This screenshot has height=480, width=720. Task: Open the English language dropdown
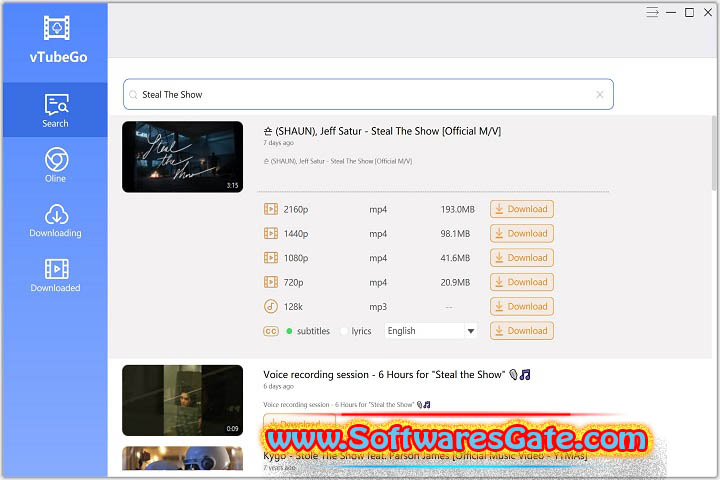(431, 331)
